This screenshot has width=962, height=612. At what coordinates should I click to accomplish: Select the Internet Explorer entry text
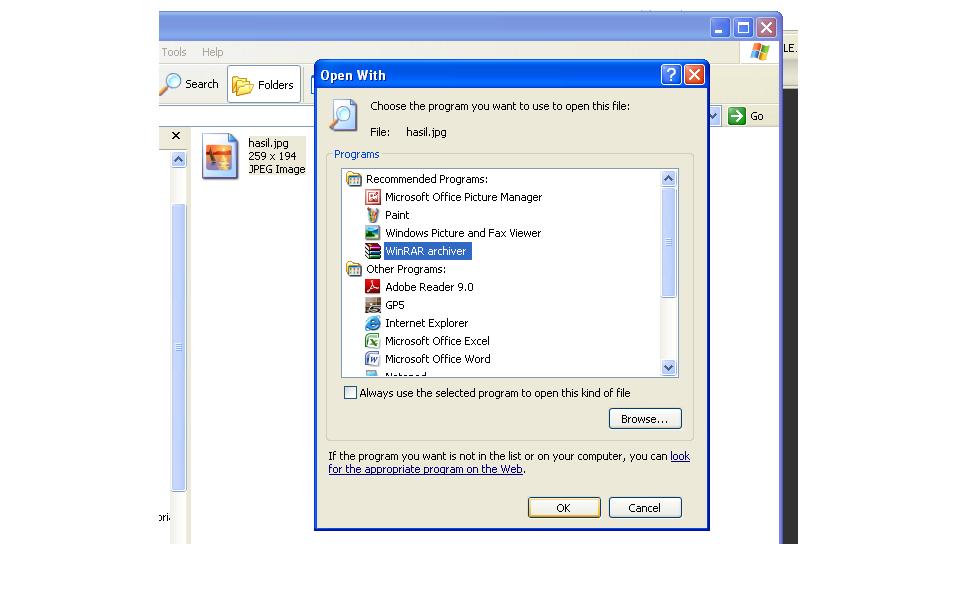pyautogui.click(x=426, y=323)
